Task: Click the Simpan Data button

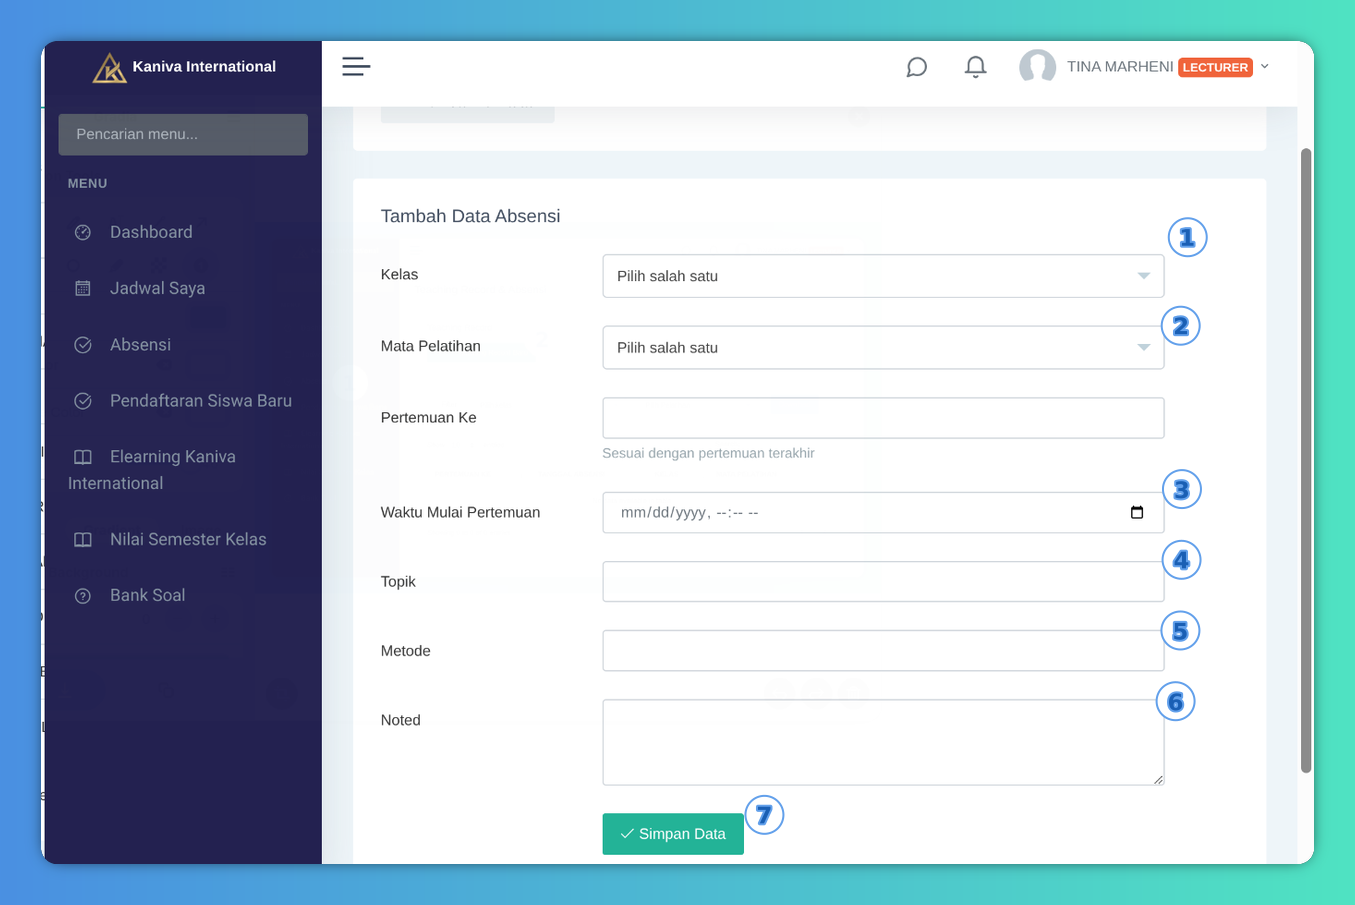Action: tap(672, 834)
